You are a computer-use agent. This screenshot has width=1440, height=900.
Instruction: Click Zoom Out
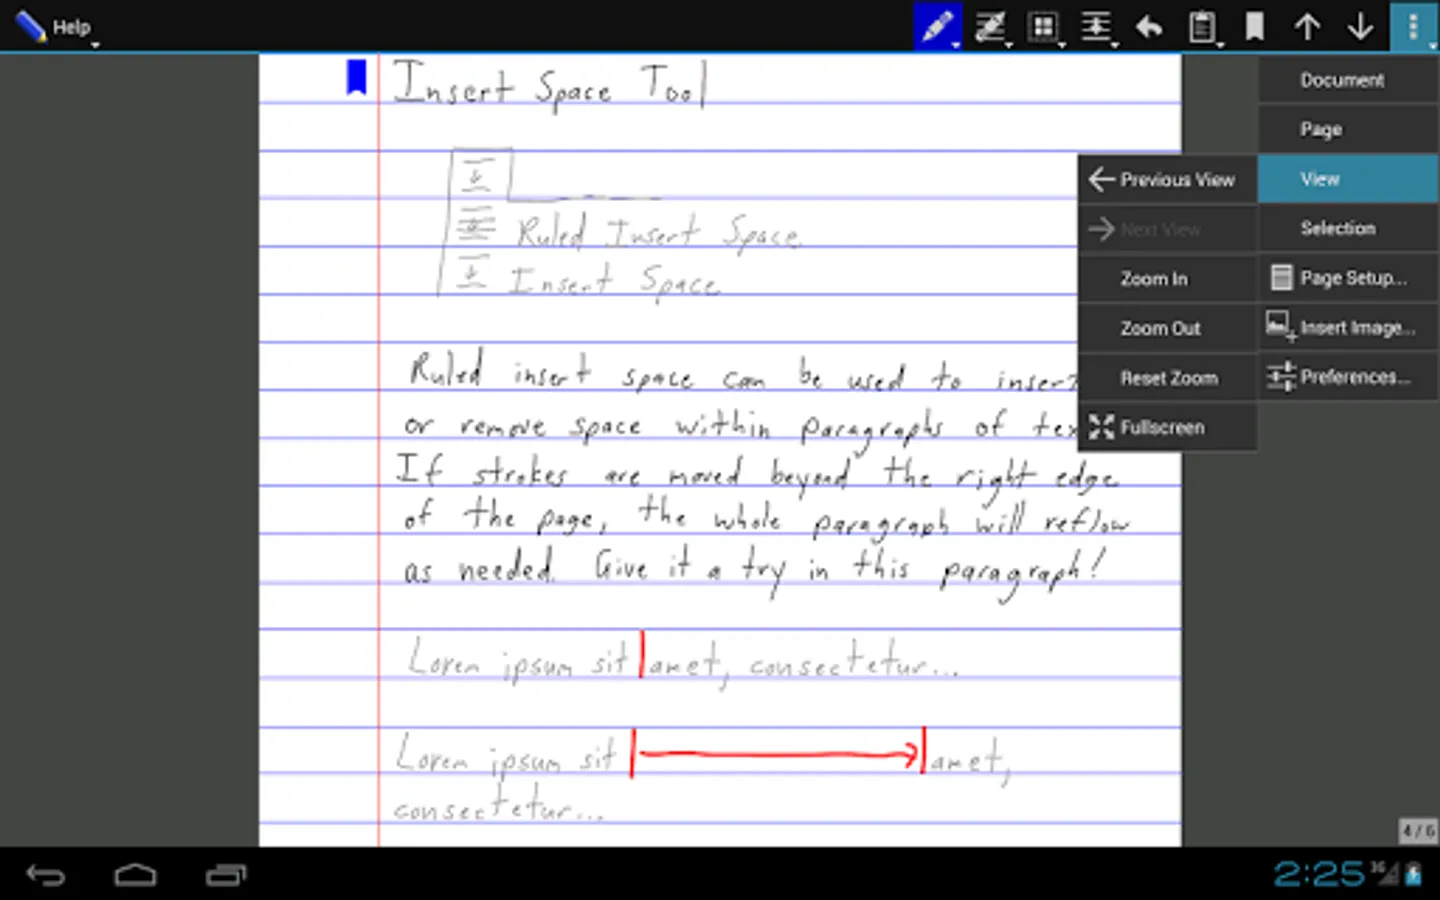pos(1167,328)
